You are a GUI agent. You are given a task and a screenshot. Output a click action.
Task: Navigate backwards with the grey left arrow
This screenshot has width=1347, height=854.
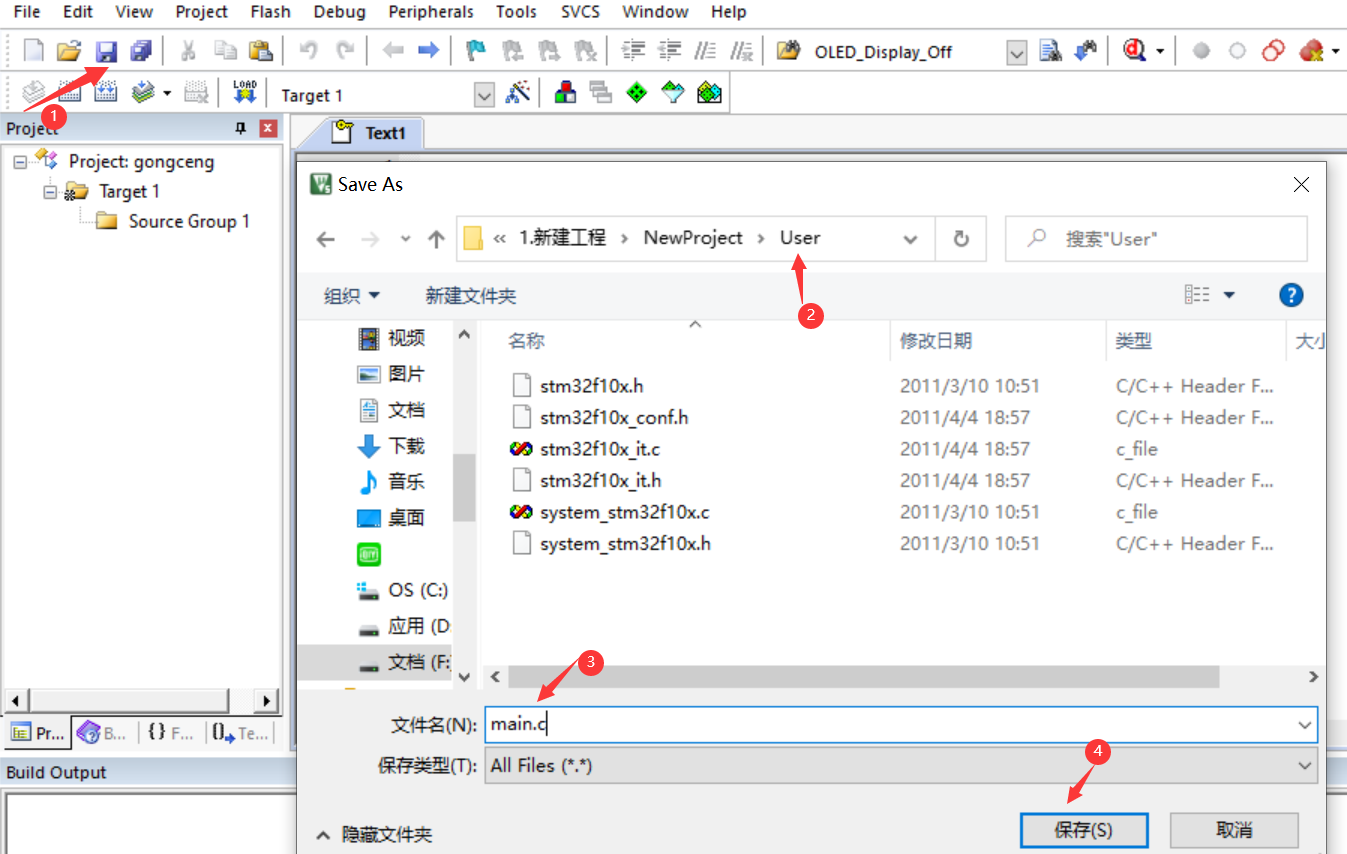[x=393, y=50]
